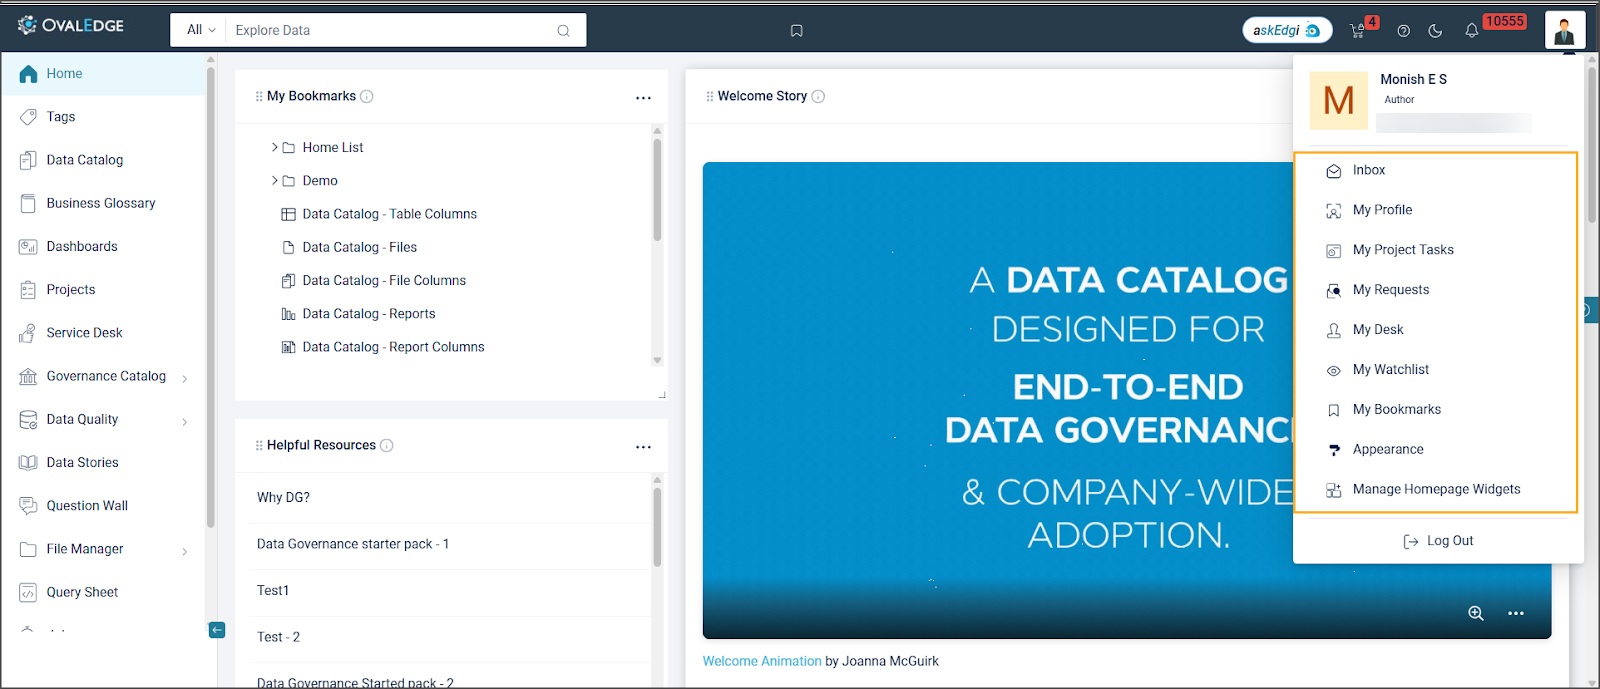The width and height of the screenshot is (1600, 689).
Task: Click the My Bookmarks list scrollbar
Action: point(657,190)
